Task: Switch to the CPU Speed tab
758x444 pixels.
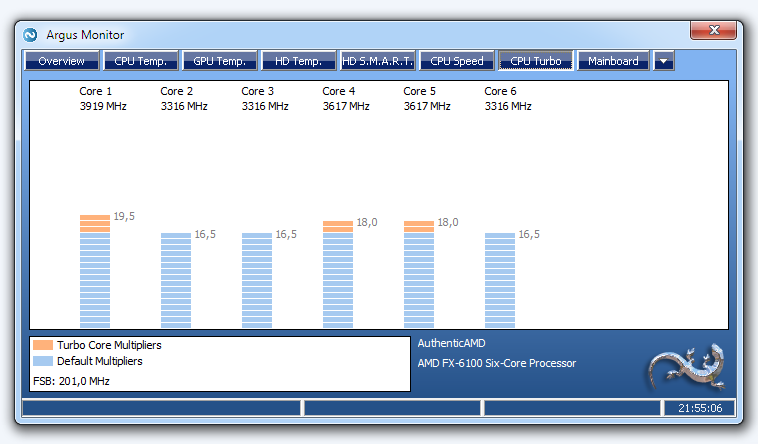Action: pos(457,61)
